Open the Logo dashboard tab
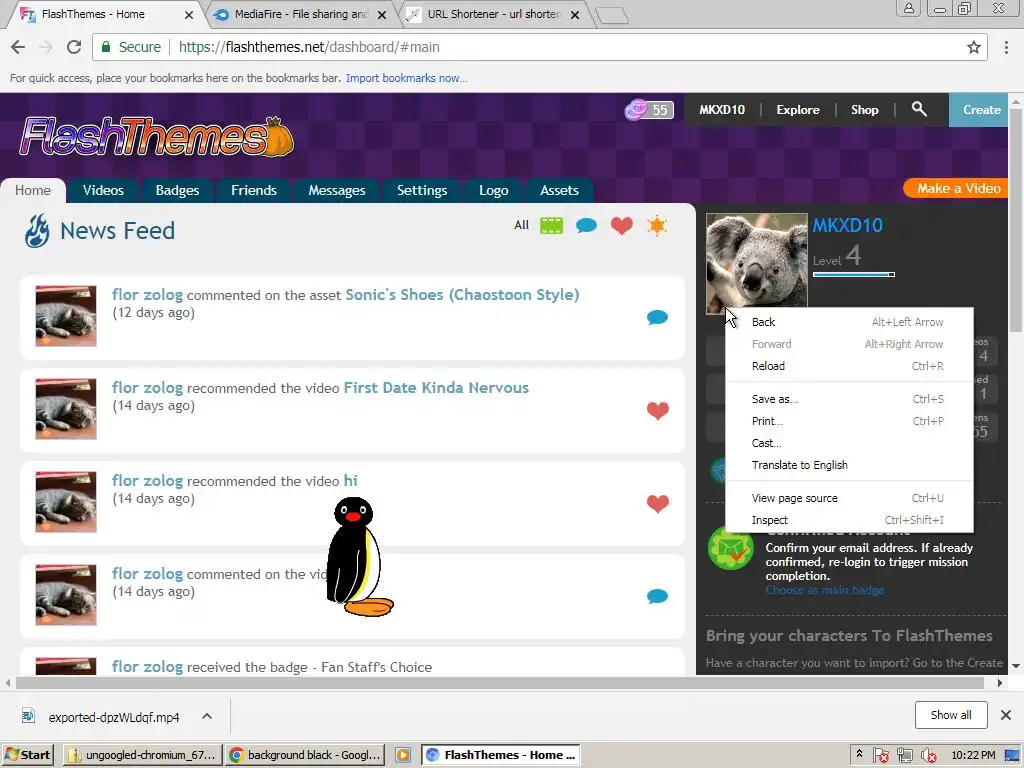This screenshot has width=1024, height=768. tap(493, 190)
